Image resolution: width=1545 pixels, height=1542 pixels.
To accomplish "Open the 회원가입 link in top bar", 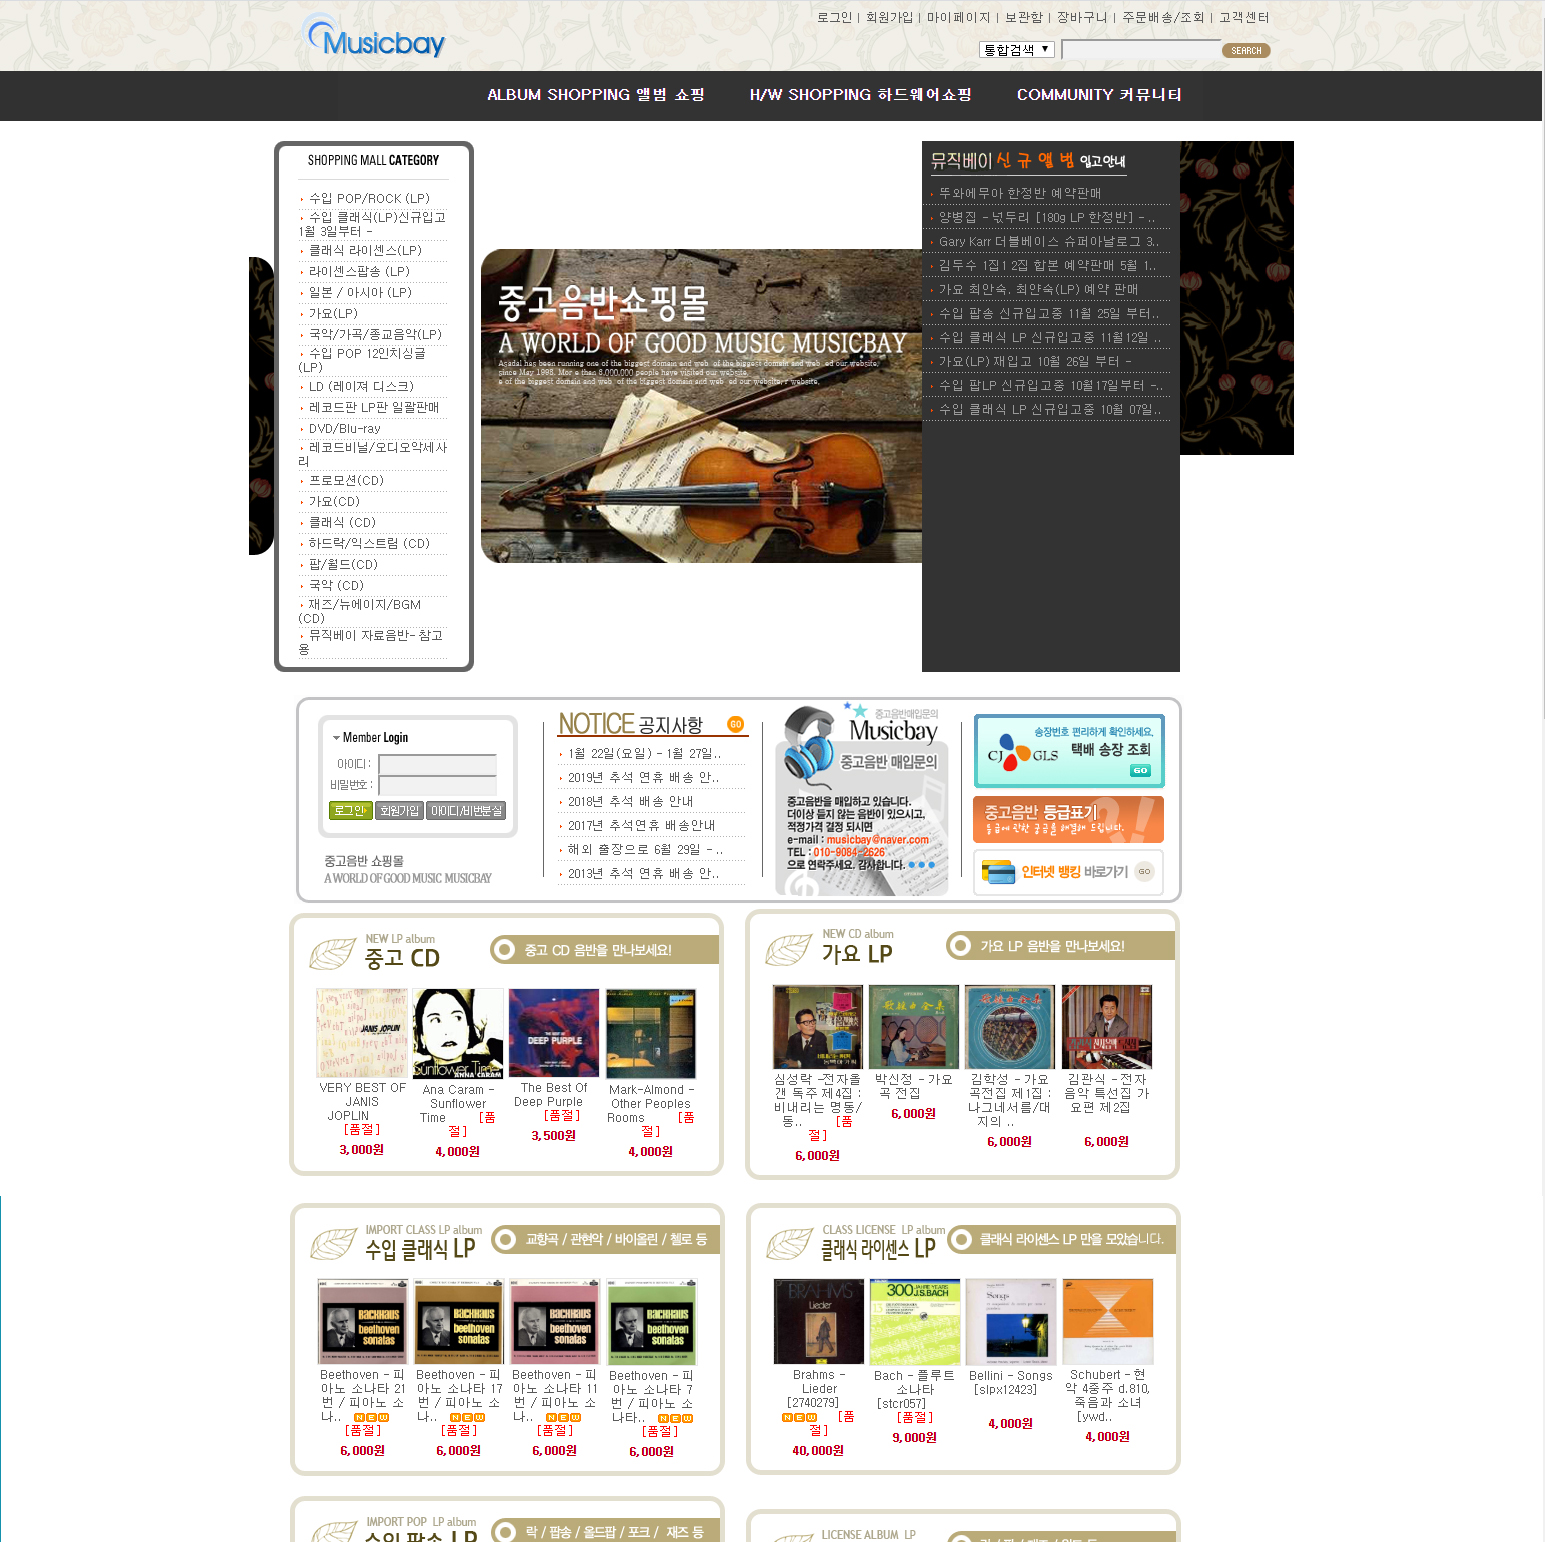I will [889, 17].
